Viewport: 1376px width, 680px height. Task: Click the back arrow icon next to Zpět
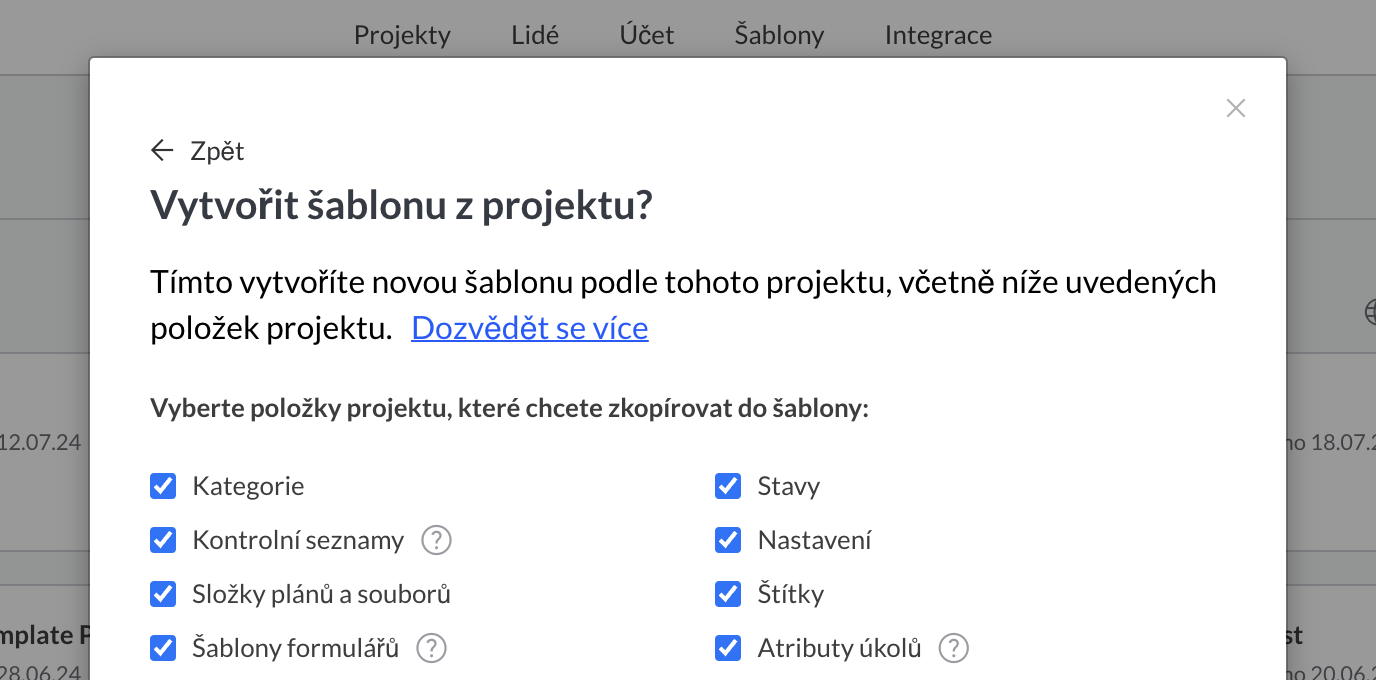(162, 151)
